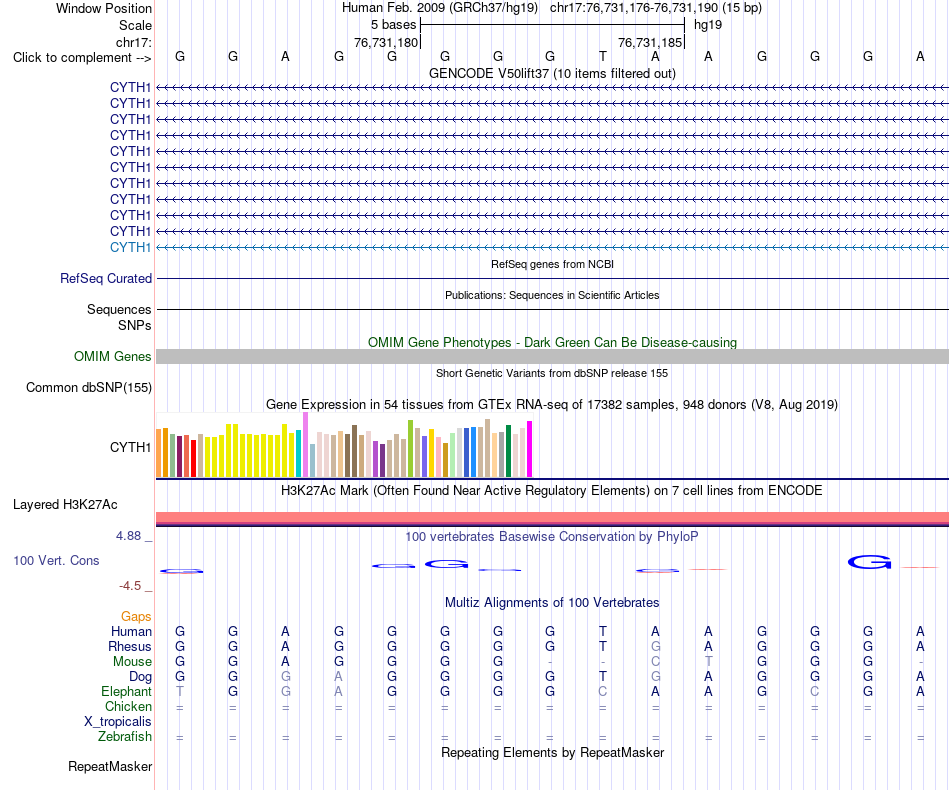The width and height of the screenshot is (950, 790).
Task: Click the cyan bar in GTEx chart
Action: 298,454
